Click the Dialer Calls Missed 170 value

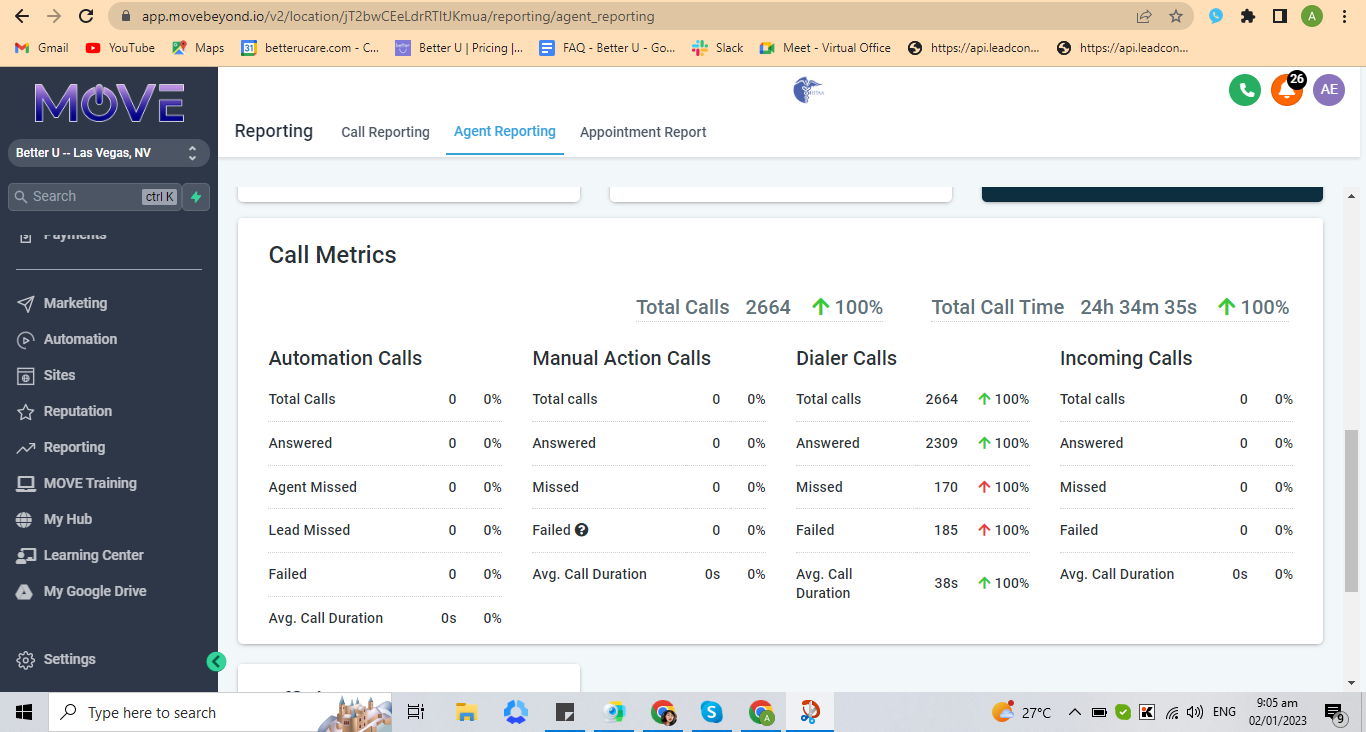[x=946, y=487]
